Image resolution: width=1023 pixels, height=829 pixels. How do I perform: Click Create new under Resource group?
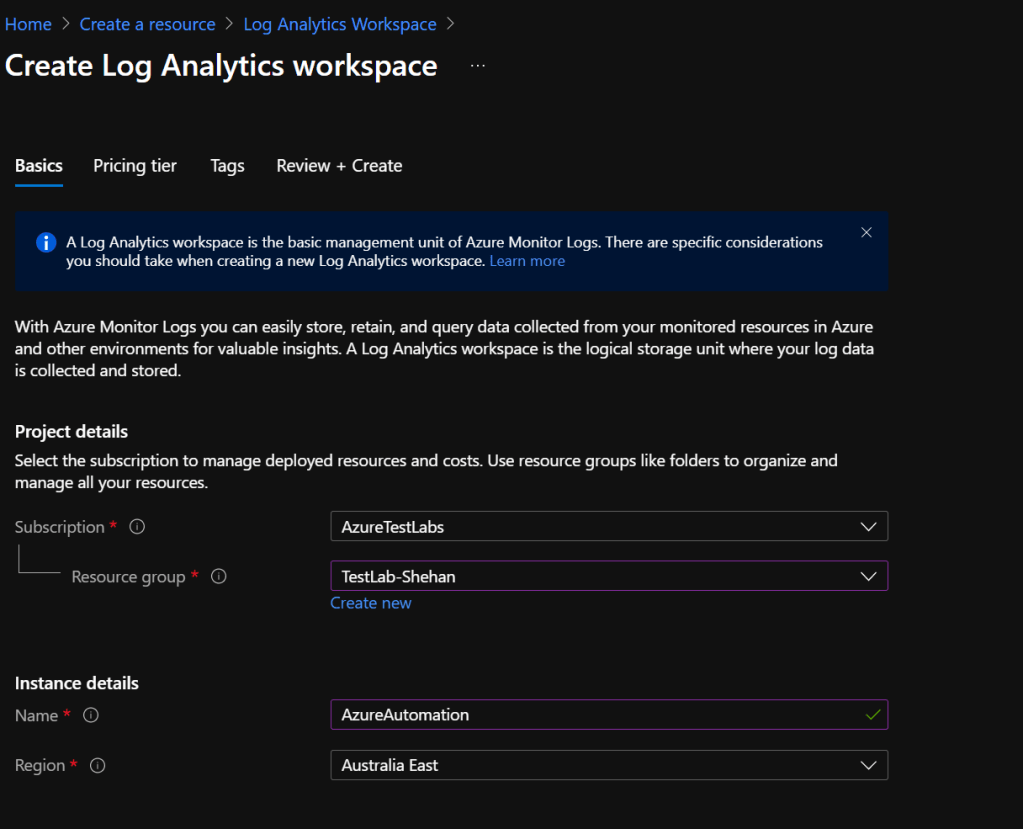click(371, 603)
